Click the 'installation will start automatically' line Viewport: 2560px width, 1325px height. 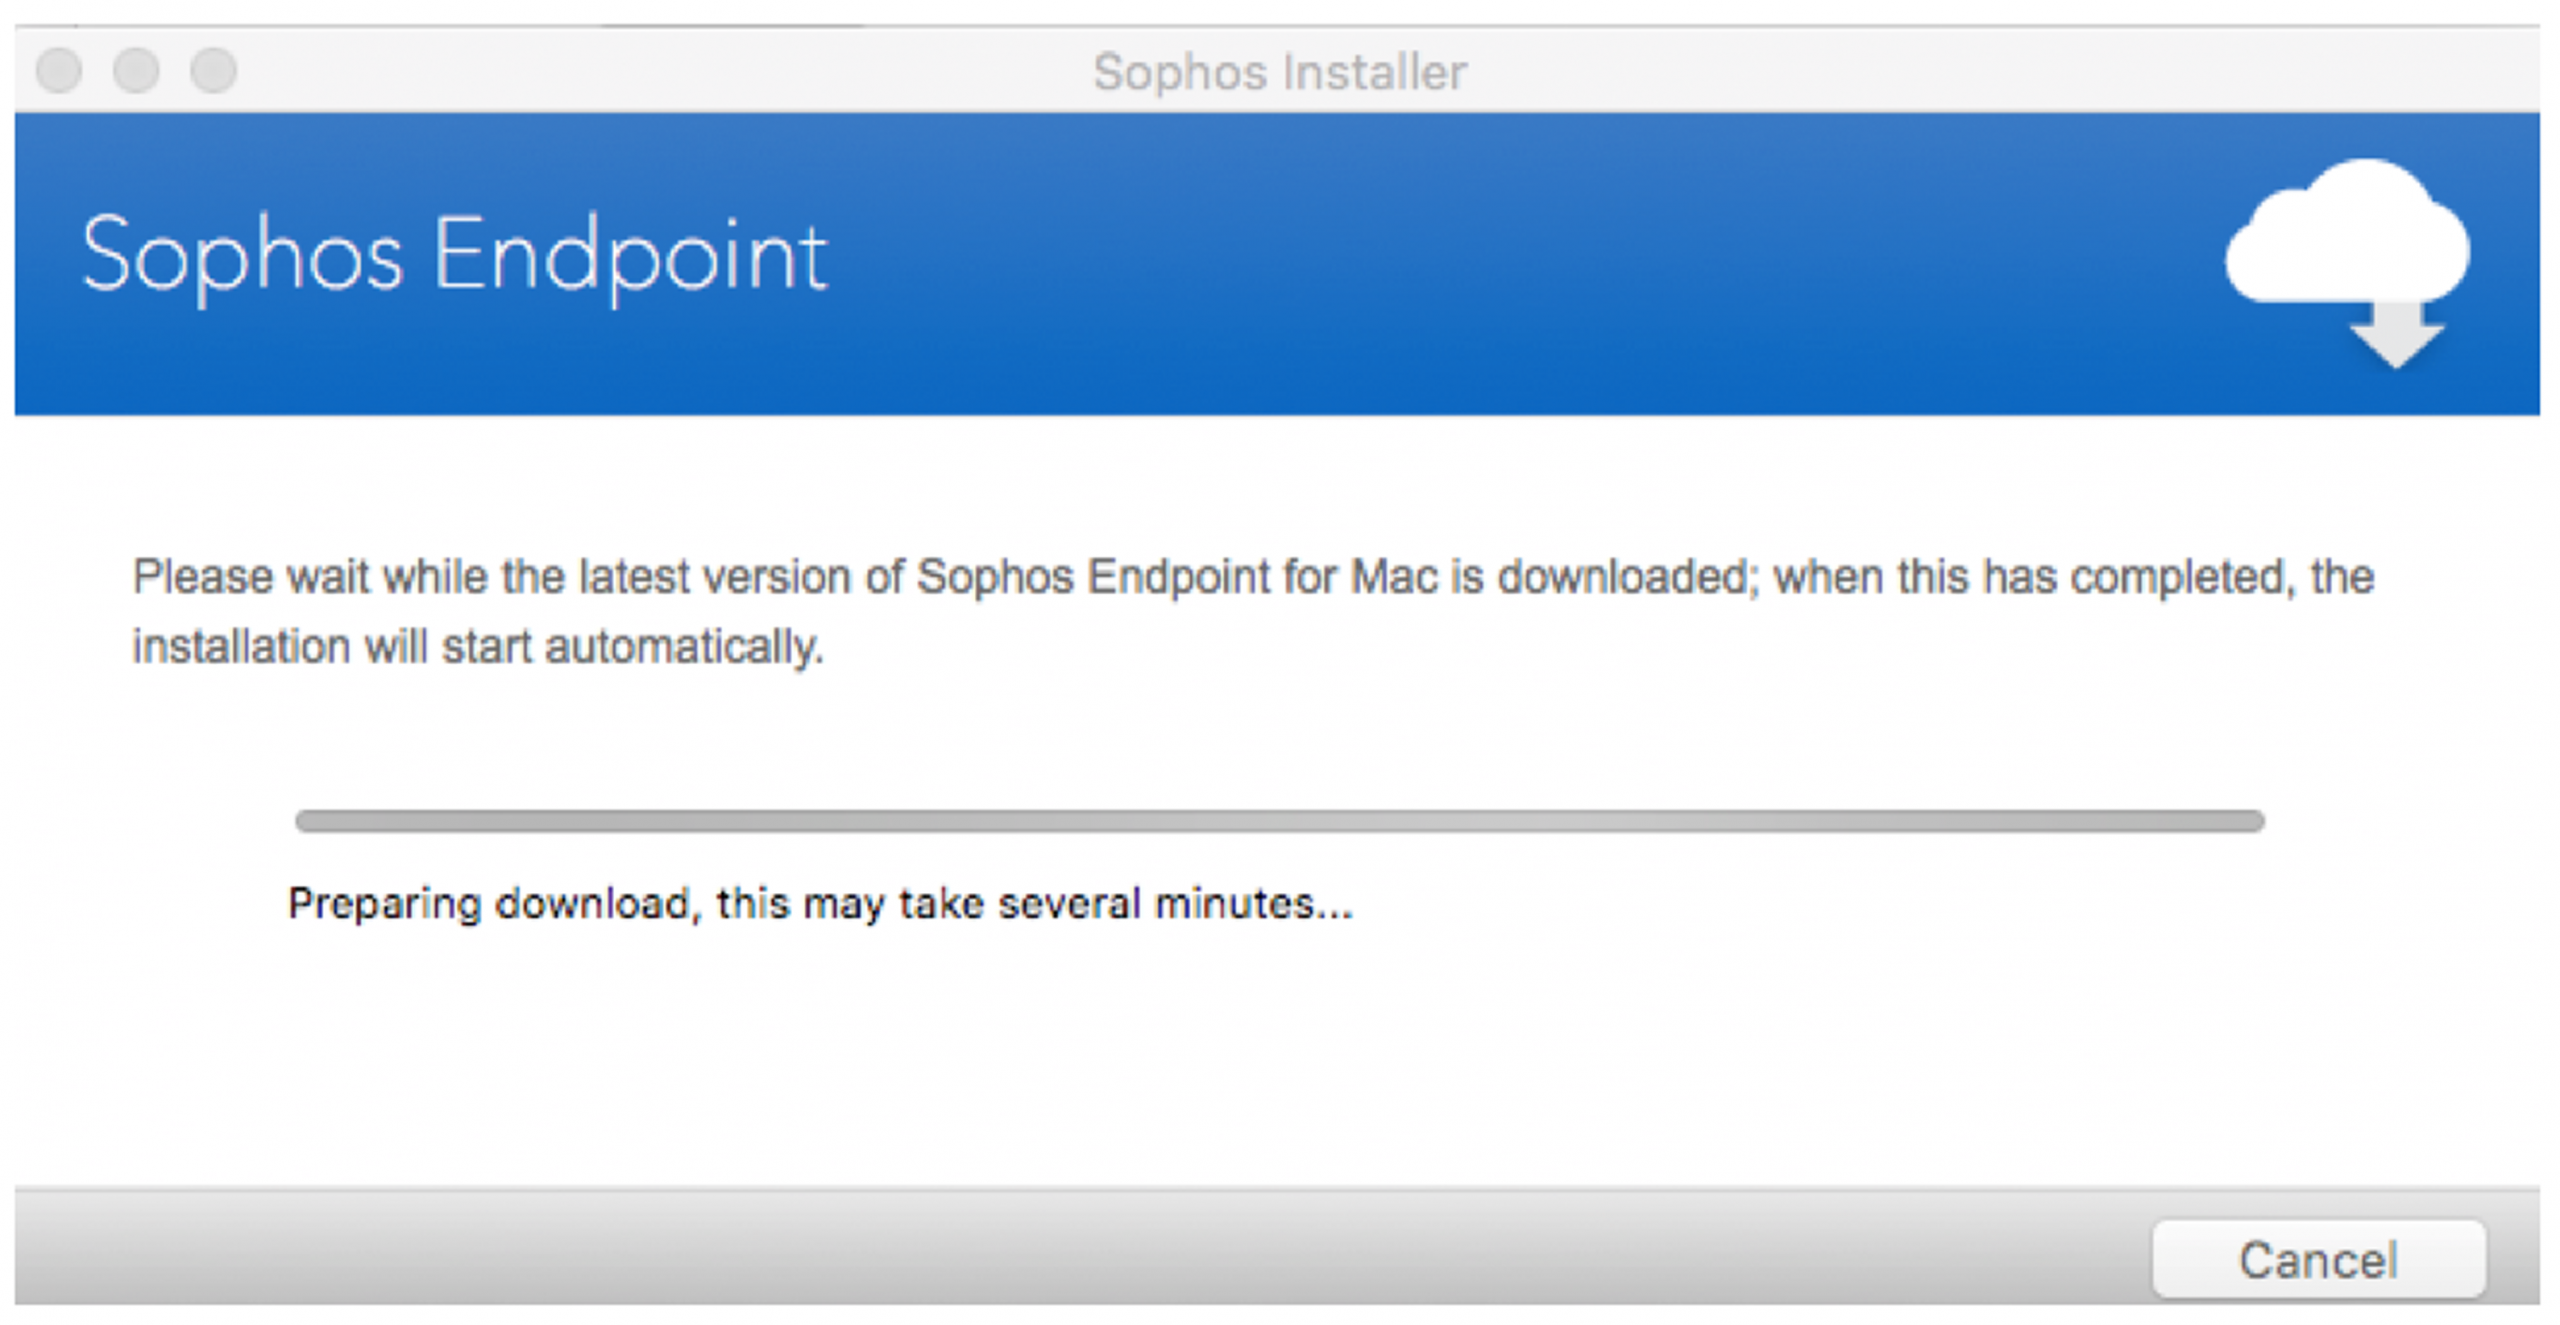(478, 646)
